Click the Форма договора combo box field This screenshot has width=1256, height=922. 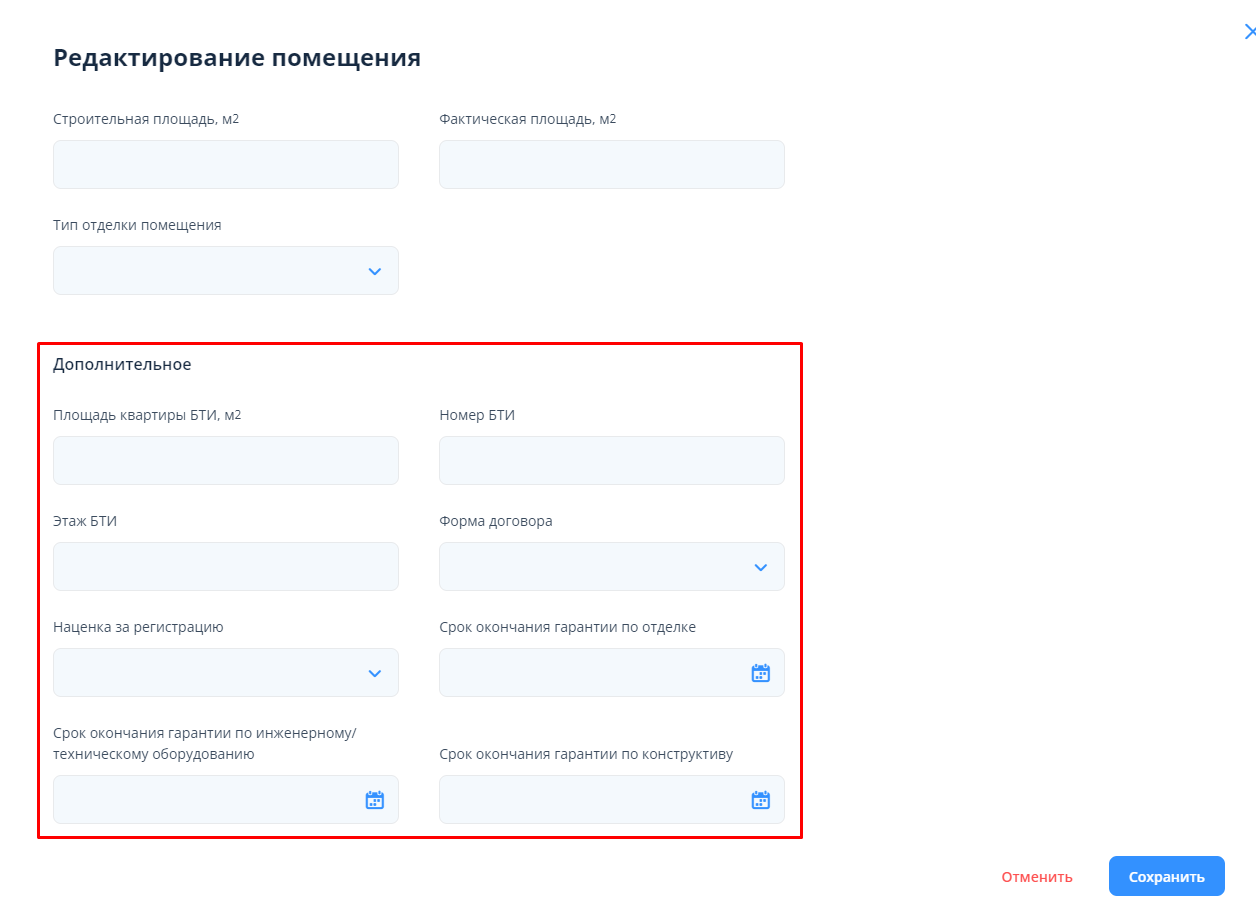pyautogui.click(x=590, y=567)
